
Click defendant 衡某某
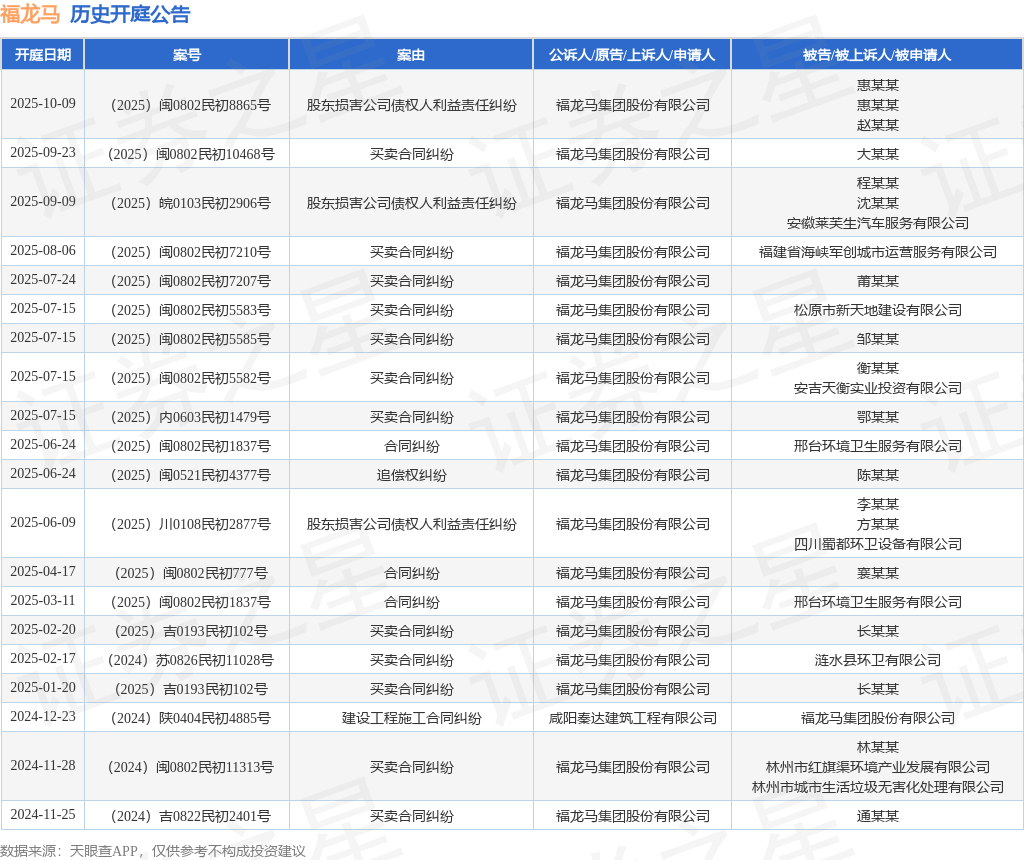[x=878, y=368]
